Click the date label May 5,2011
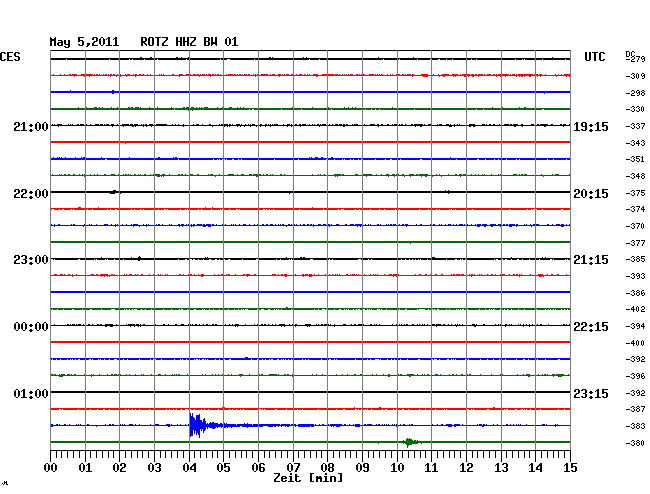This screenshot has height=494, width=650. (84, 42)
